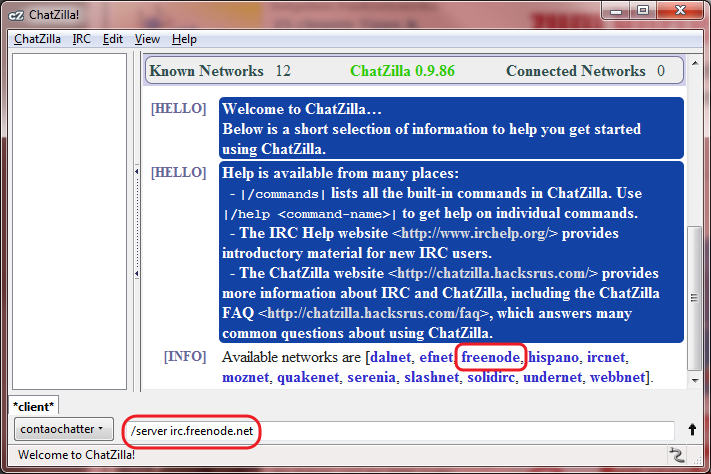Open the ChatZilla menu
The height and width of the screenshot is (474, 711).
[38, 39]
